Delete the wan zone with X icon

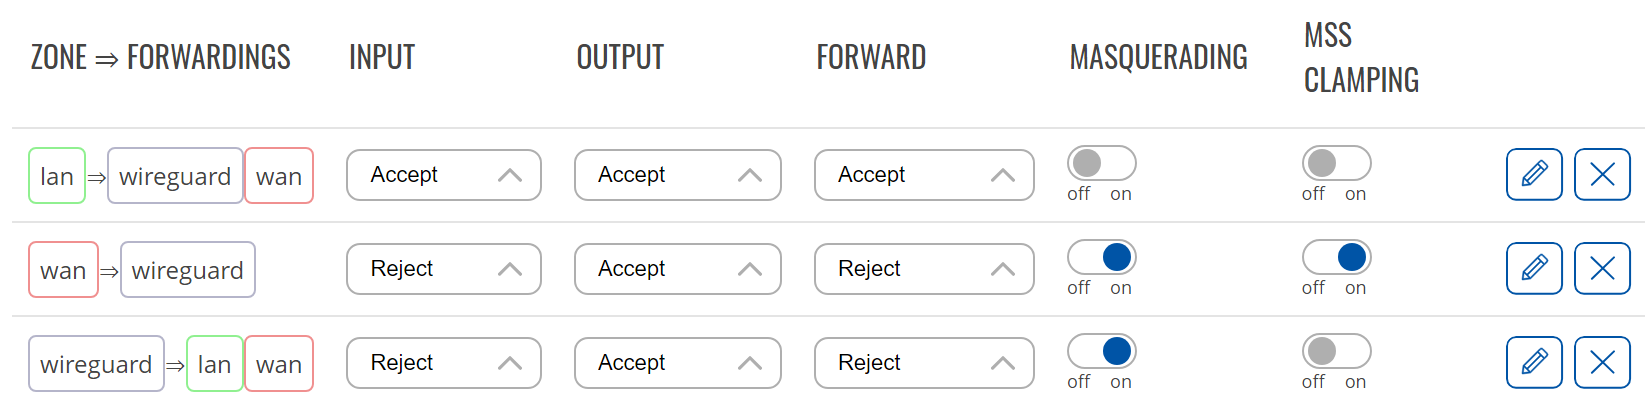[1602, 269]
